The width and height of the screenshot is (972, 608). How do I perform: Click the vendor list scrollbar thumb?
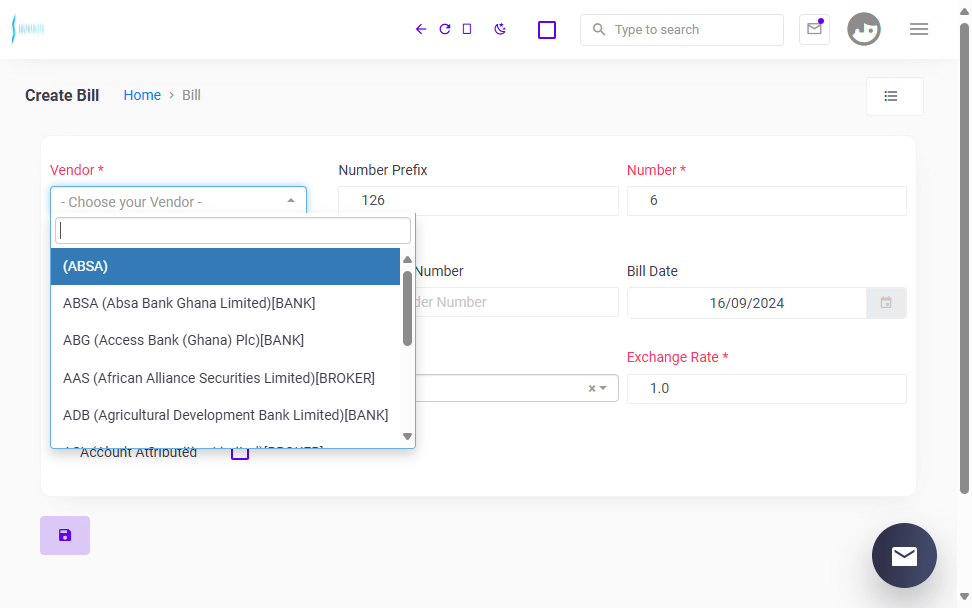[x=407, y=308]
